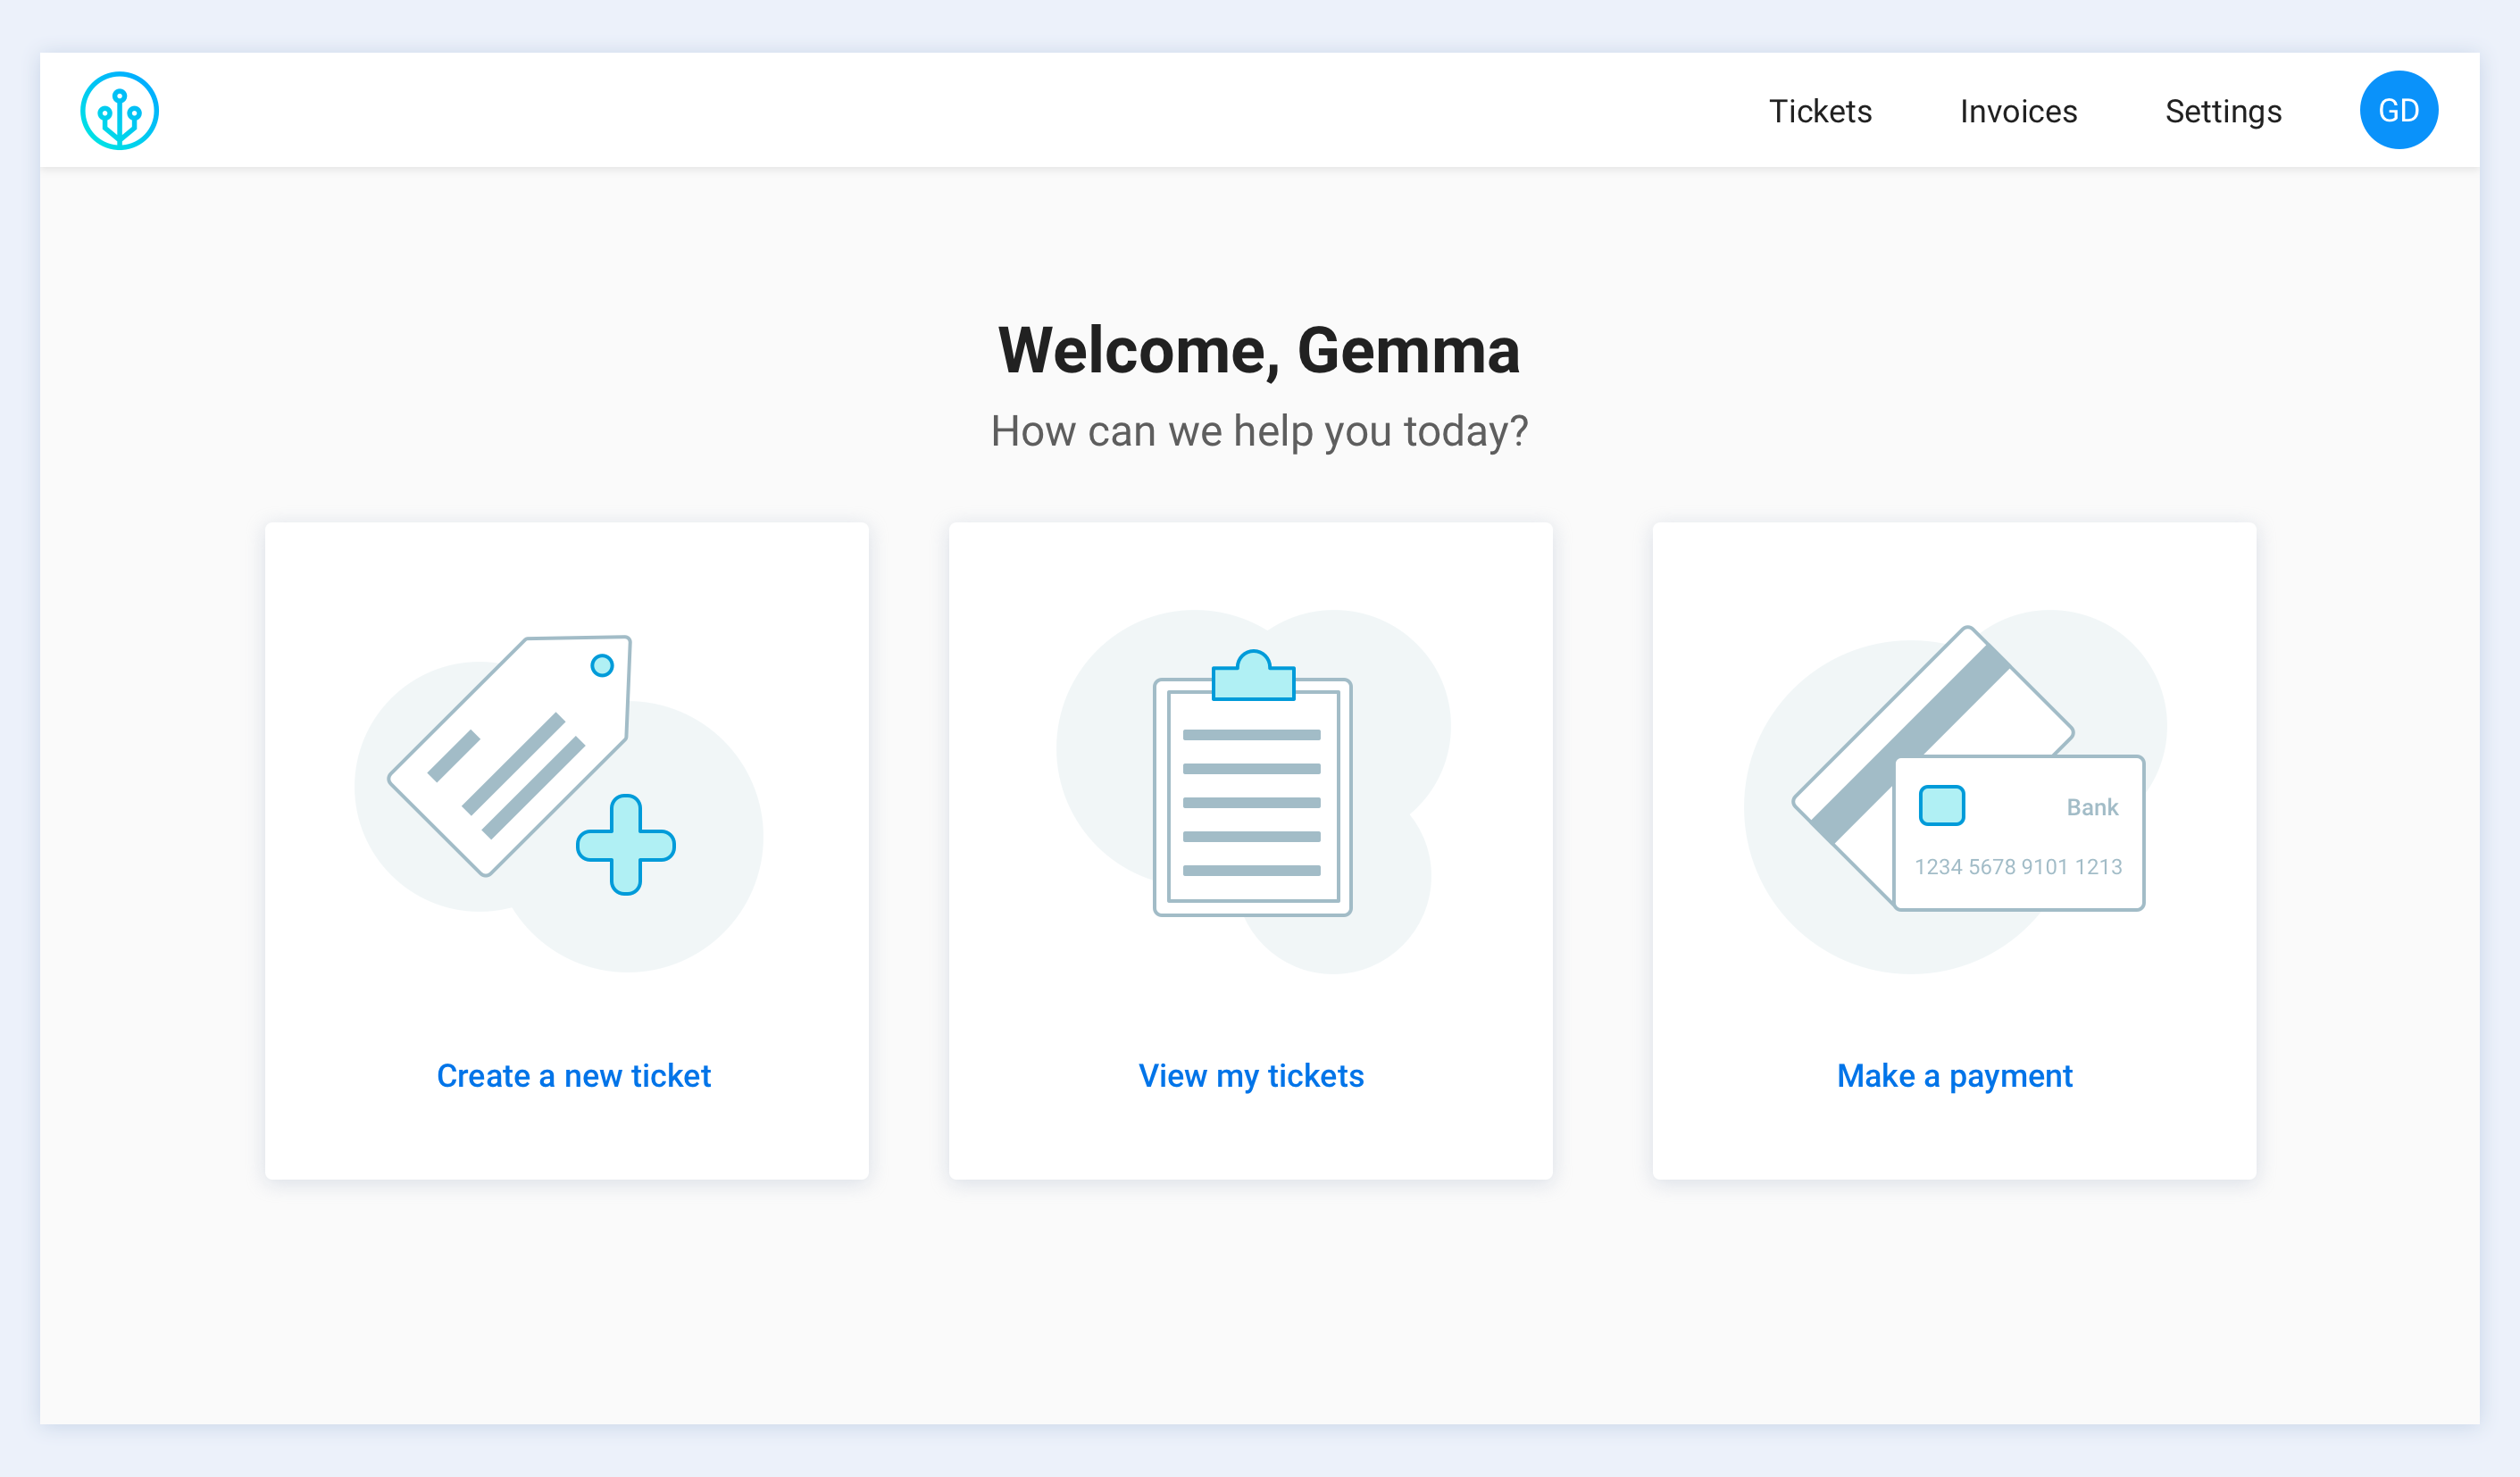Follow the Make a payment link

[1954, 1076]
